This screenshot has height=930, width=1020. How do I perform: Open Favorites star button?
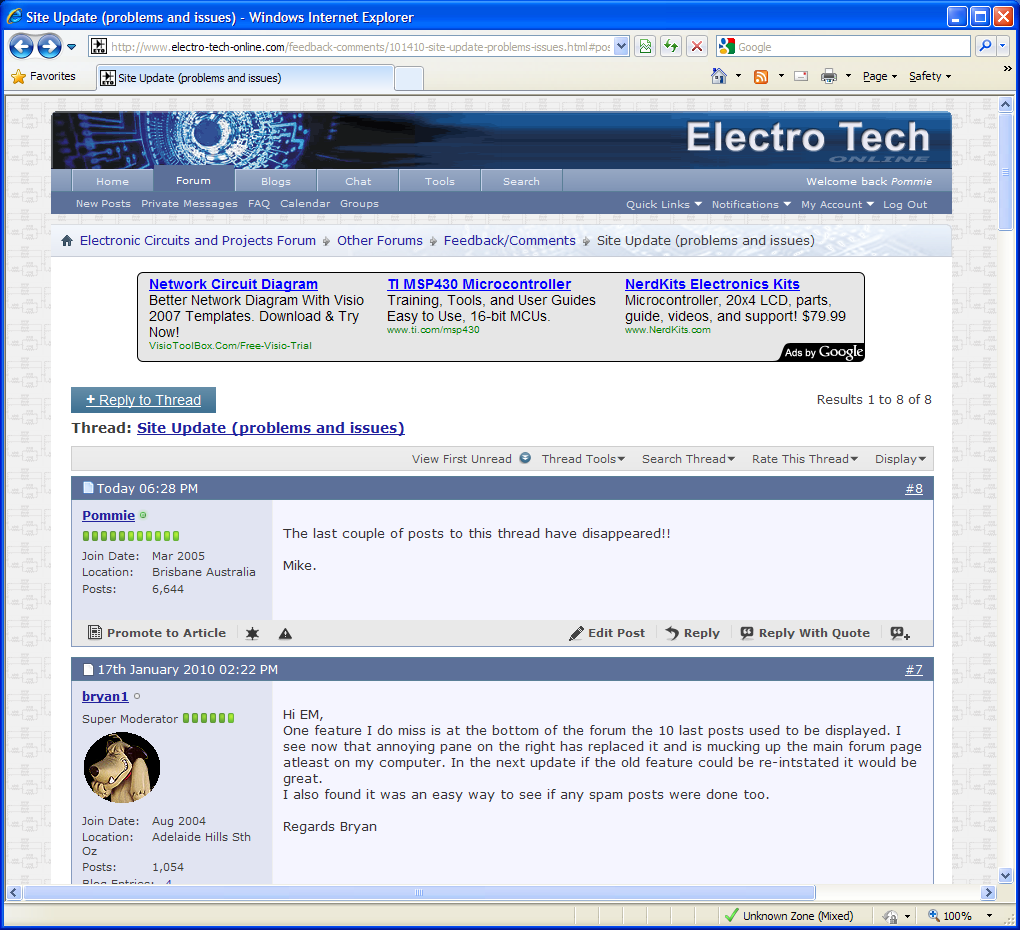pos(44,77)
